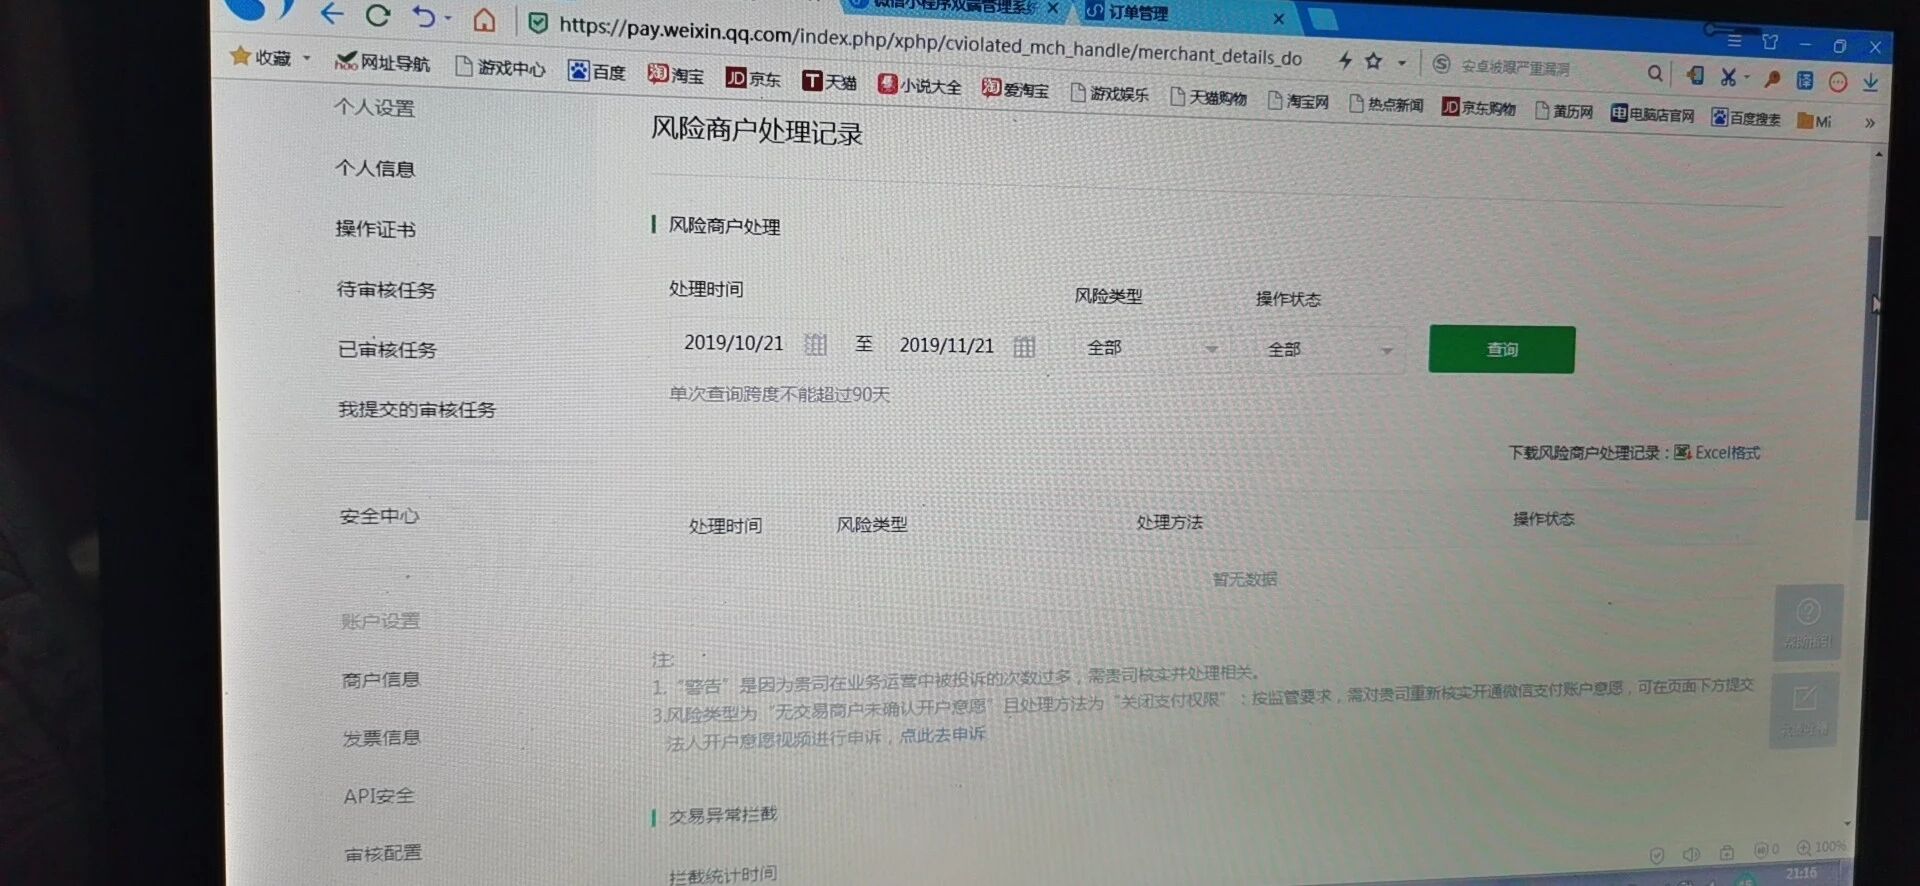Open the Mi bookmarks folder
The height and width of the screenshot is (886, 1920).
point(1814,121)
